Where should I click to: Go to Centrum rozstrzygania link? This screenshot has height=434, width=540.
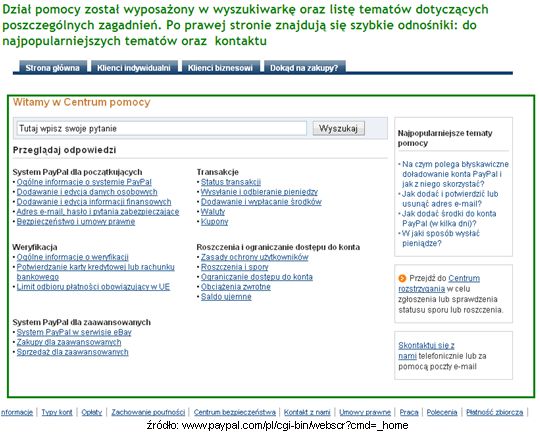click(439, 283)
